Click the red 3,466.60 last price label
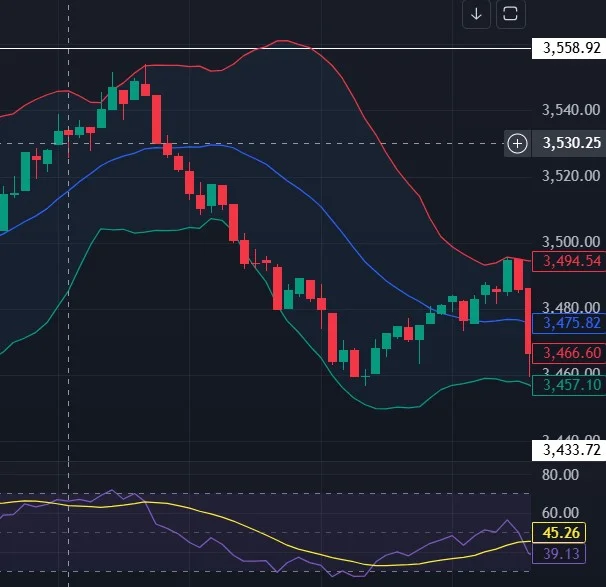Screen dimensions: 606x587 click(569, 353)
